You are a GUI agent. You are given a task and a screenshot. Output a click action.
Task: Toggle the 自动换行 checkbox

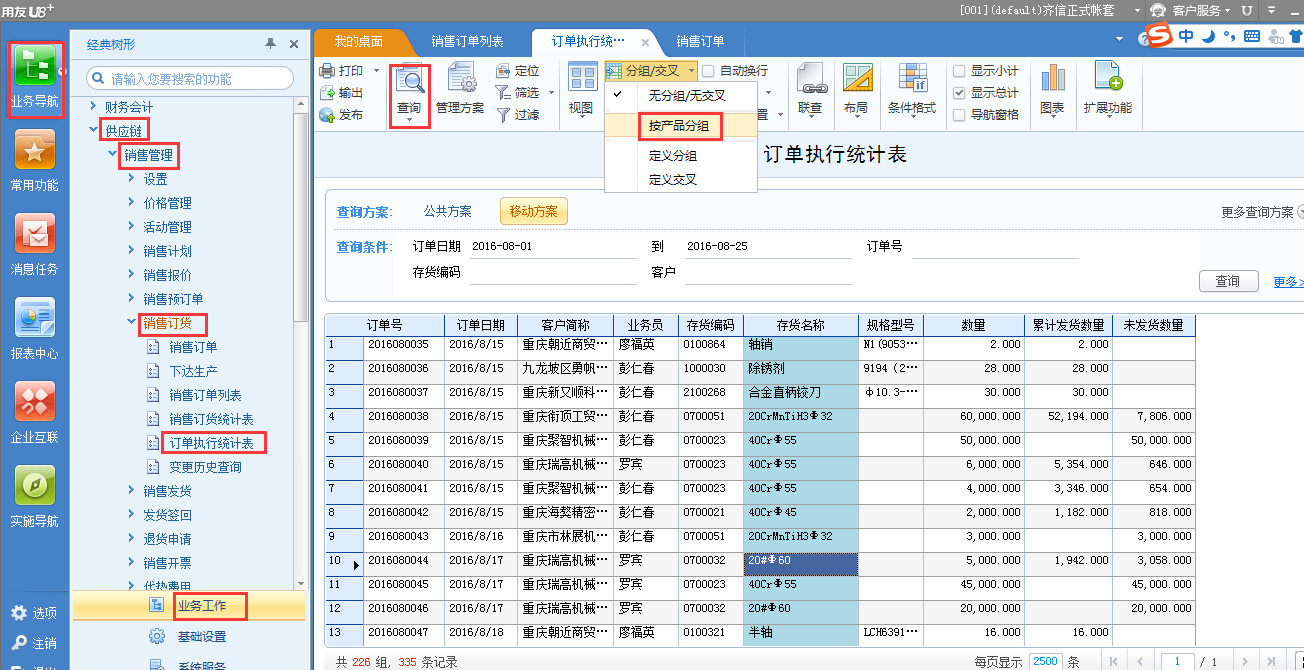point(708,71)
